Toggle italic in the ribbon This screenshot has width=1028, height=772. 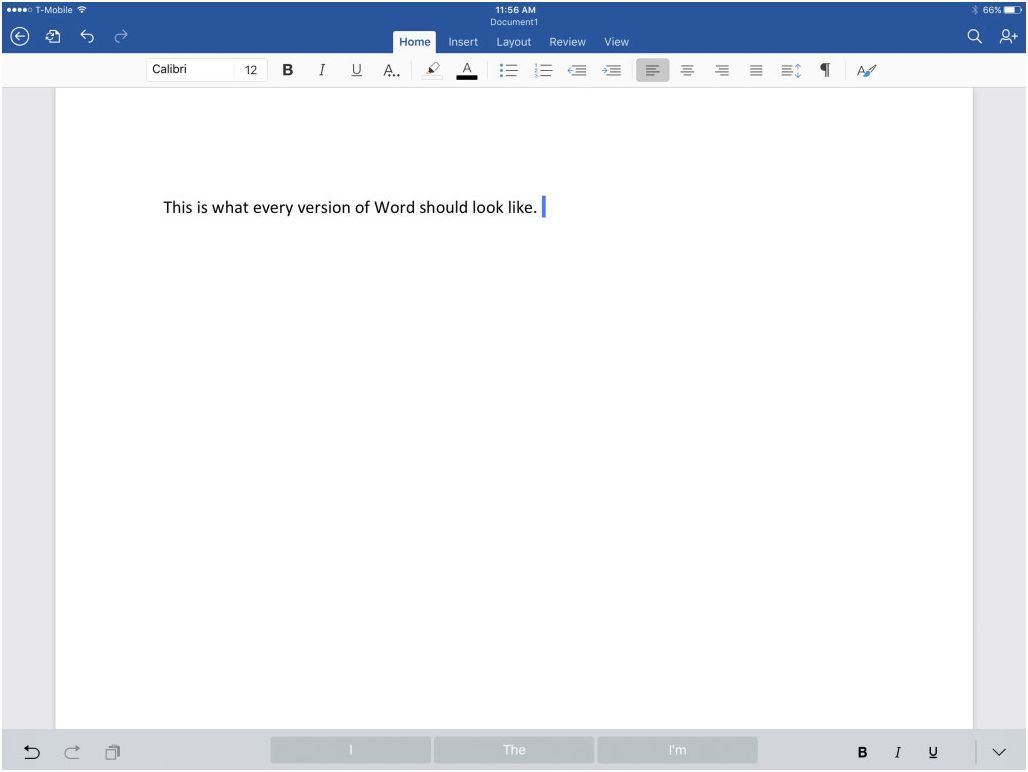pos(321,70)
